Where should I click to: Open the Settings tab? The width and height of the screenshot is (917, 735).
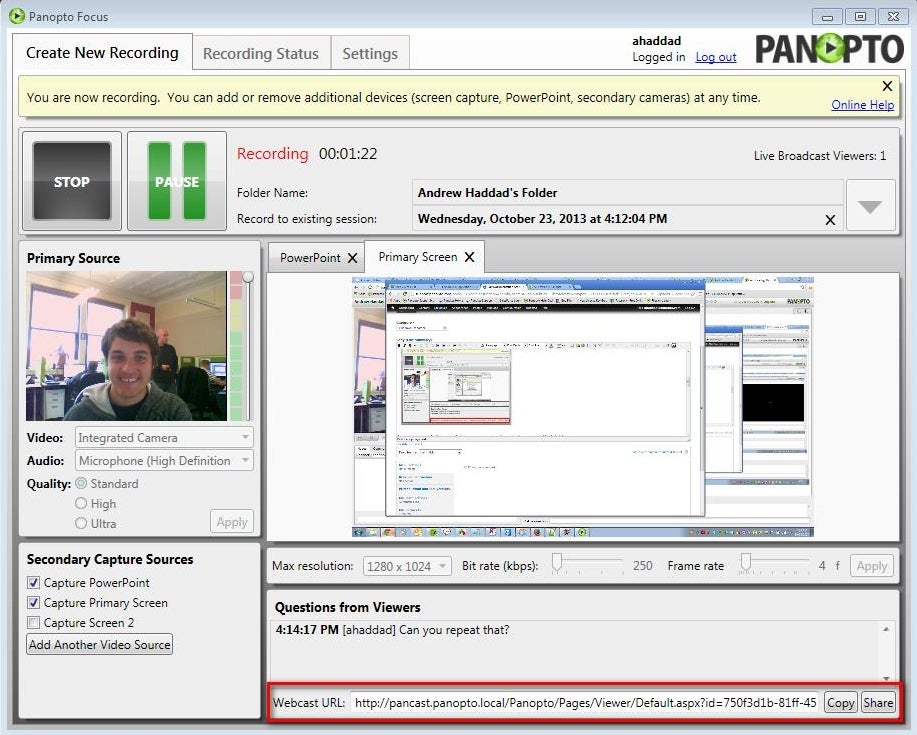(x=370, y=54)
